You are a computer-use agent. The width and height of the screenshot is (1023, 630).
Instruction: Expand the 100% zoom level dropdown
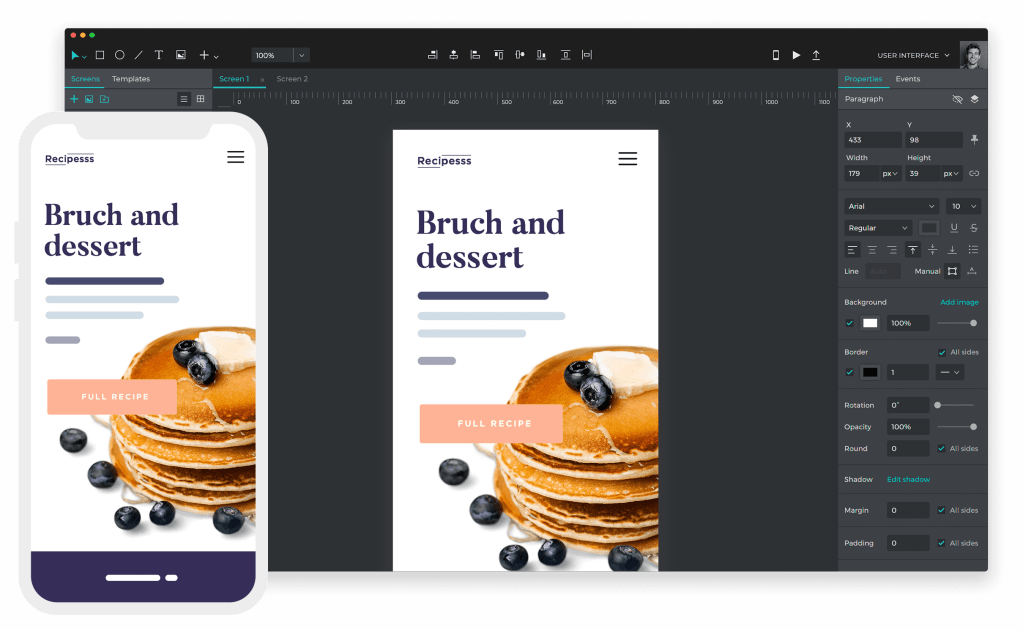(x=302, y=55)
